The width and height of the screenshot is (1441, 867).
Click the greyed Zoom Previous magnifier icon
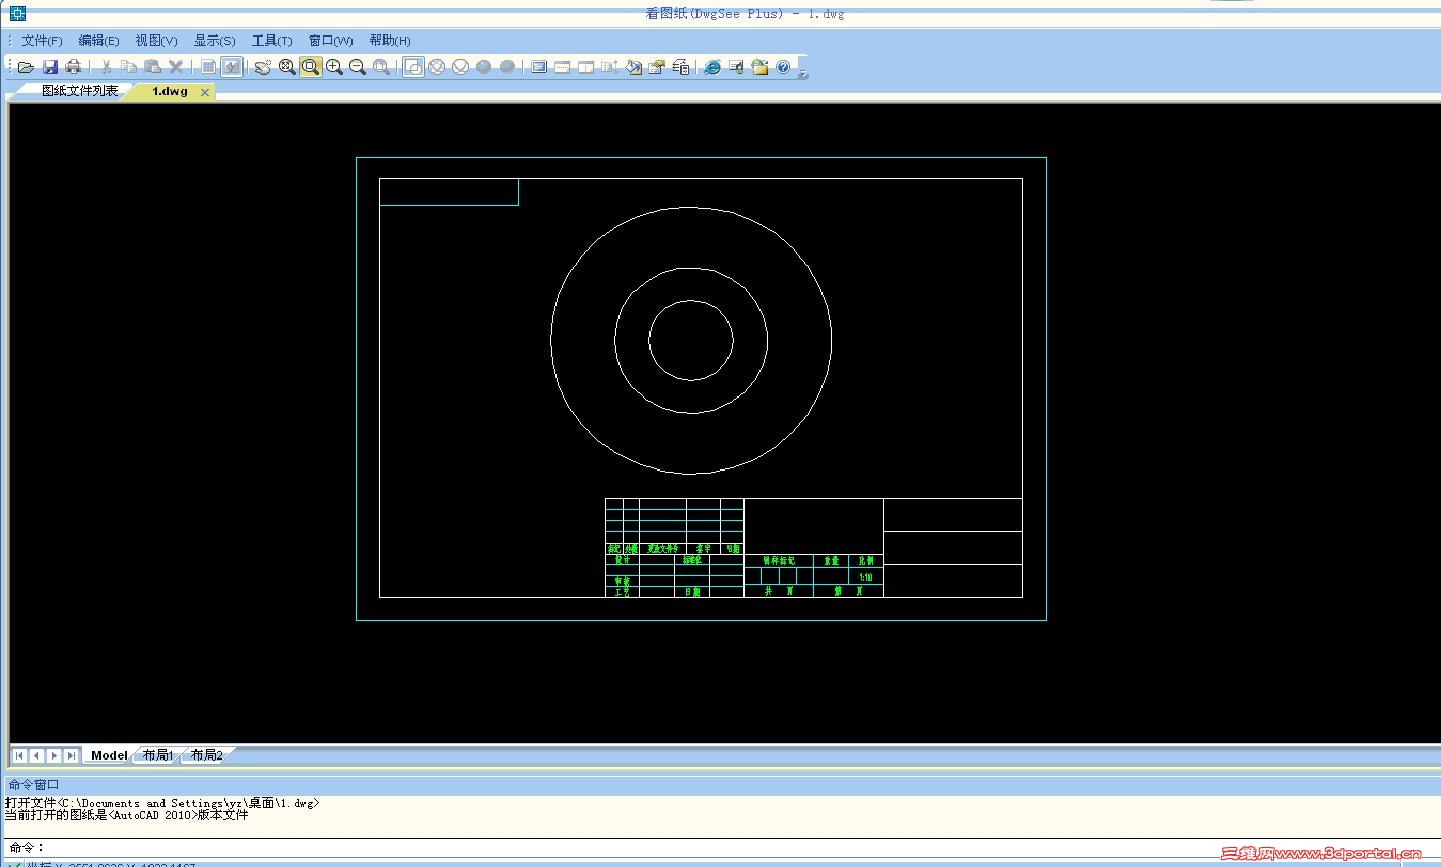[x=381, y=67]
